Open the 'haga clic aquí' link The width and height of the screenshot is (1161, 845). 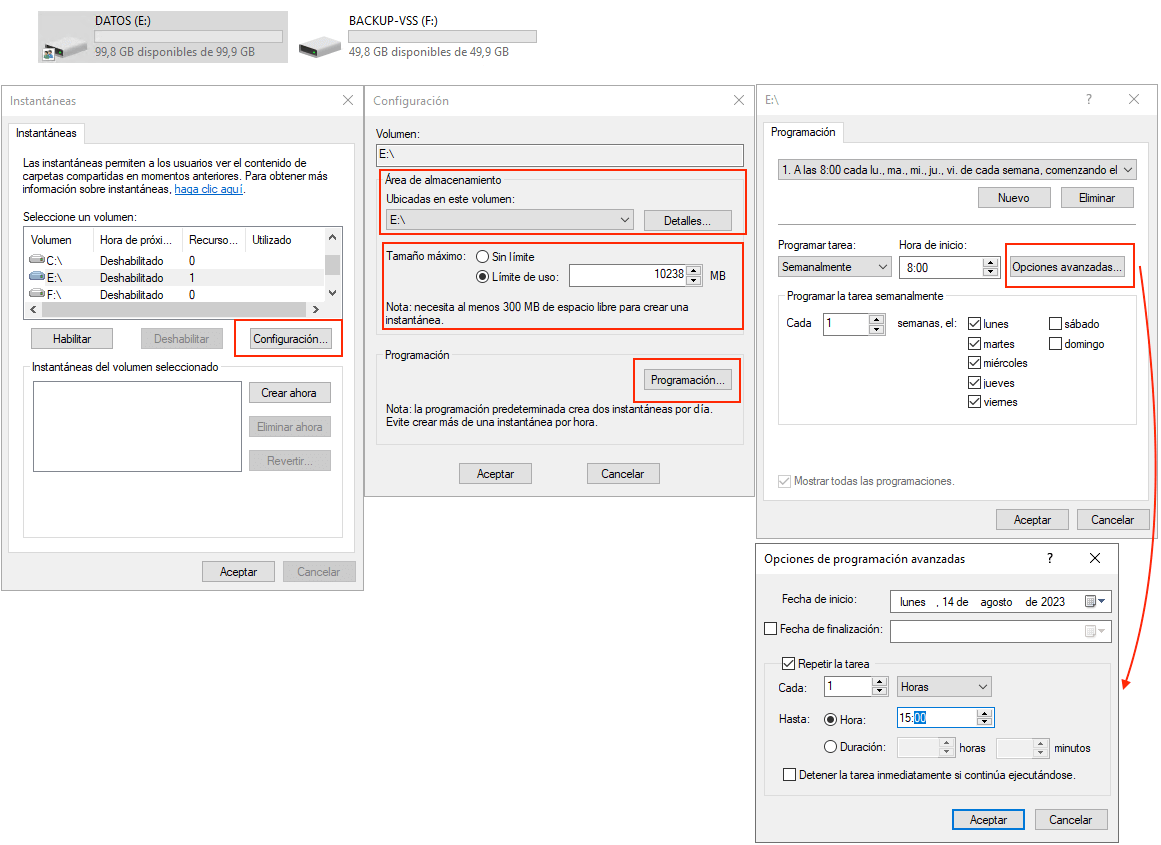click(208, 189)
